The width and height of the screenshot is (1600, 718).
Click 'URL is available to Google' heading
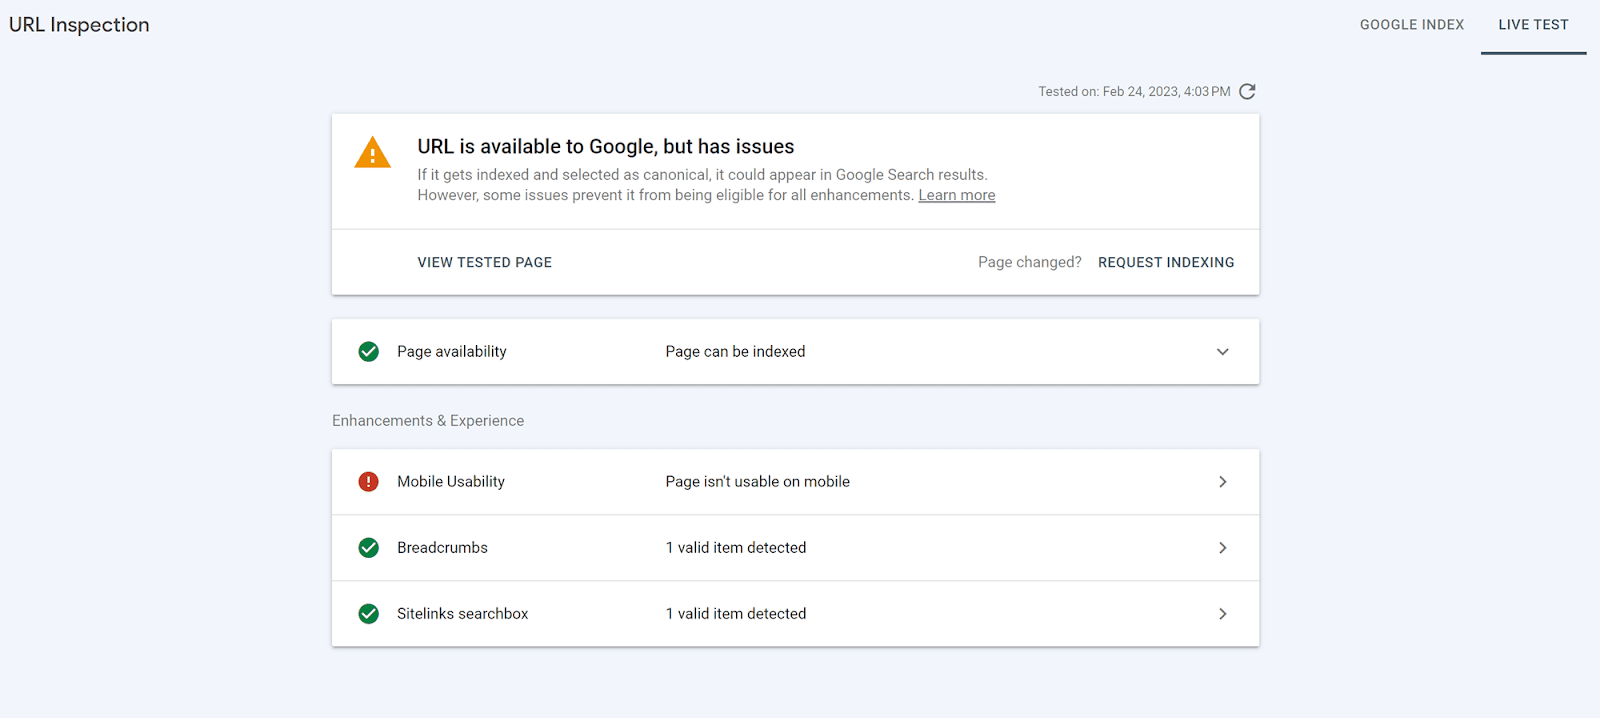[606, 146]
